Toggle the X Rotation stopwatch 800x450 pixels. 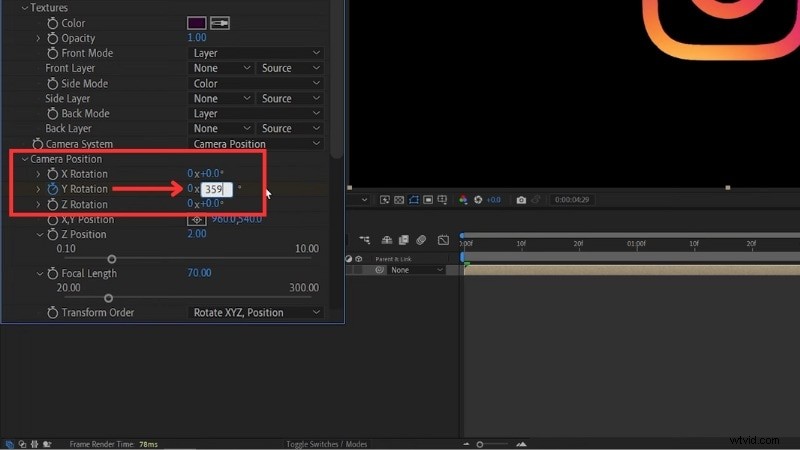click(x=52, y=174)
